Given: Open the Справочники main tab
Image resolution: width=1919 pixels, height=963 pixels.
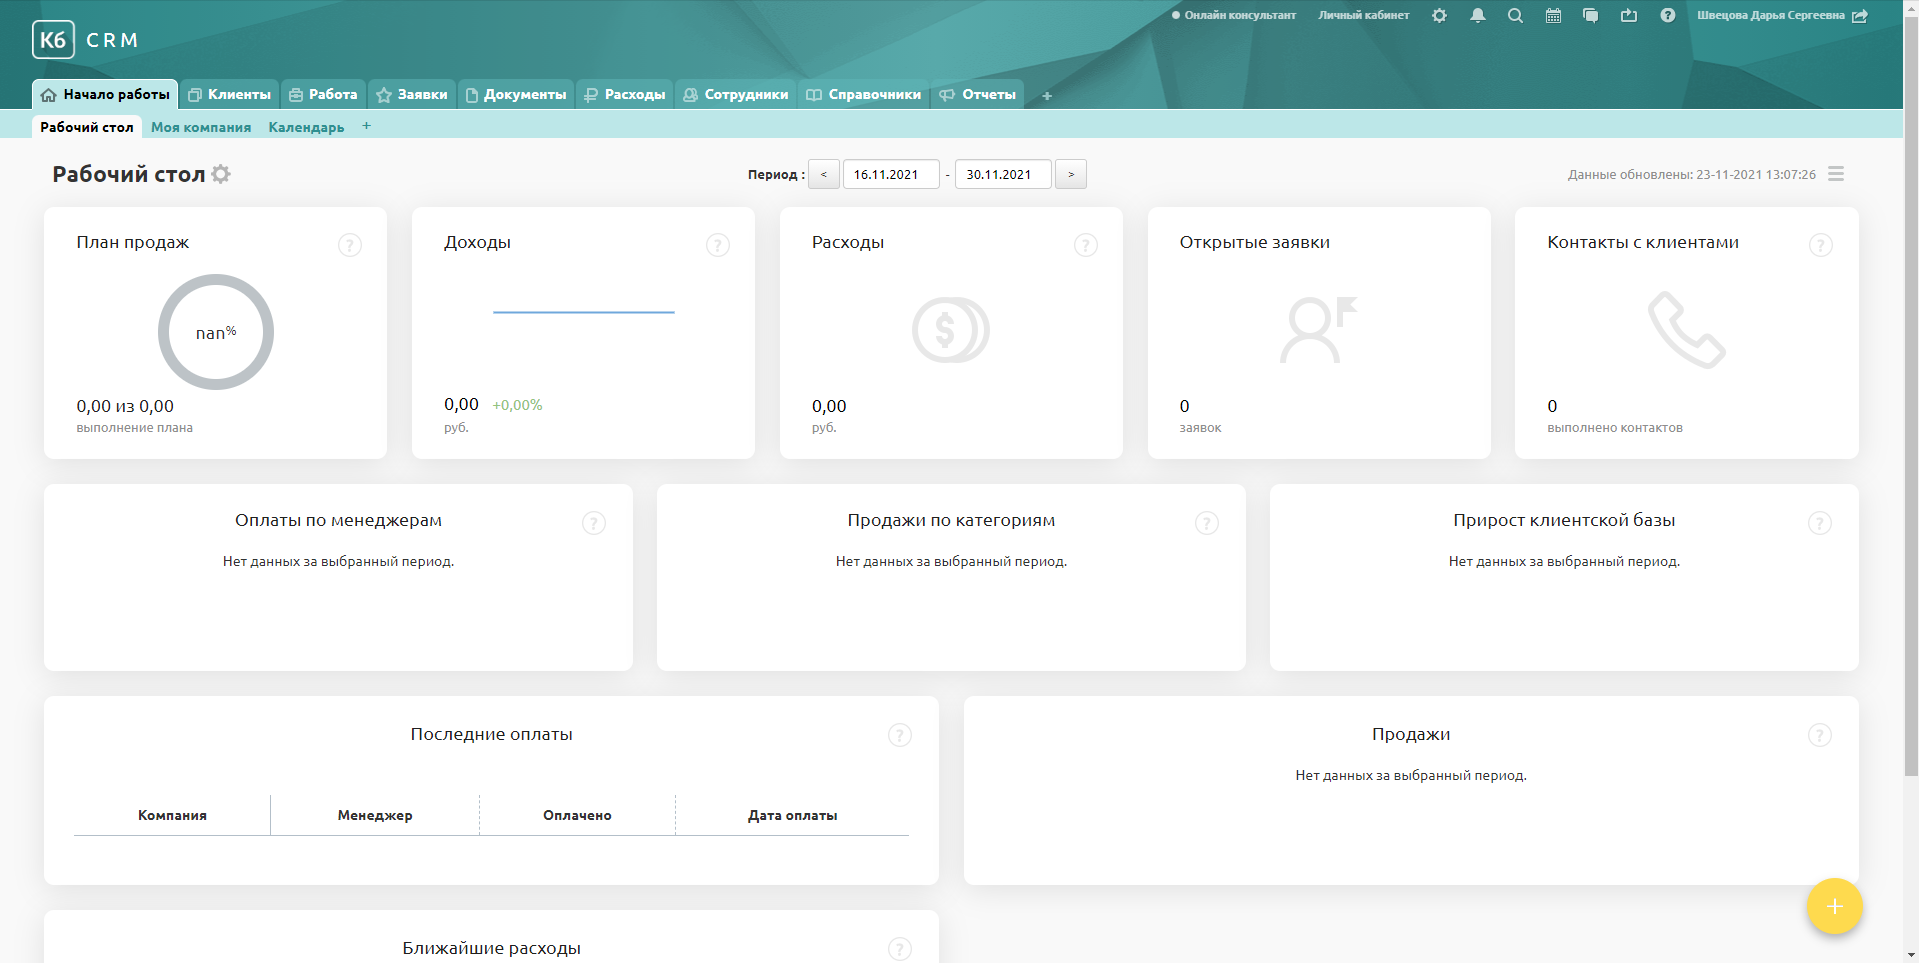Looking at the screenshot, I should tap(864, 94).
